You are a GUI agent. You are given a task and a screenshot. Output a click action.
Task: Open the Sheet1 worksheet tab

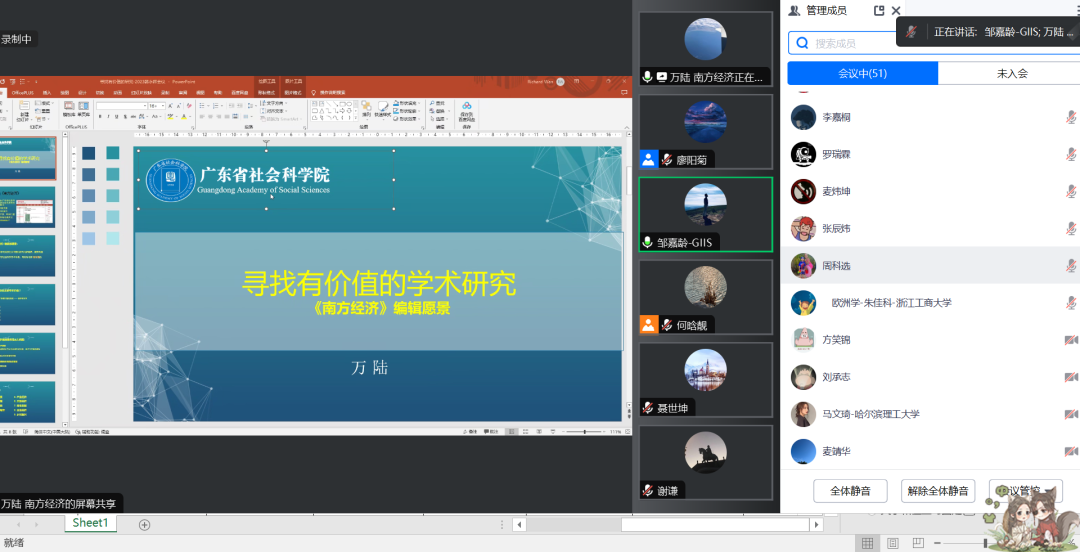coord(90,523)
